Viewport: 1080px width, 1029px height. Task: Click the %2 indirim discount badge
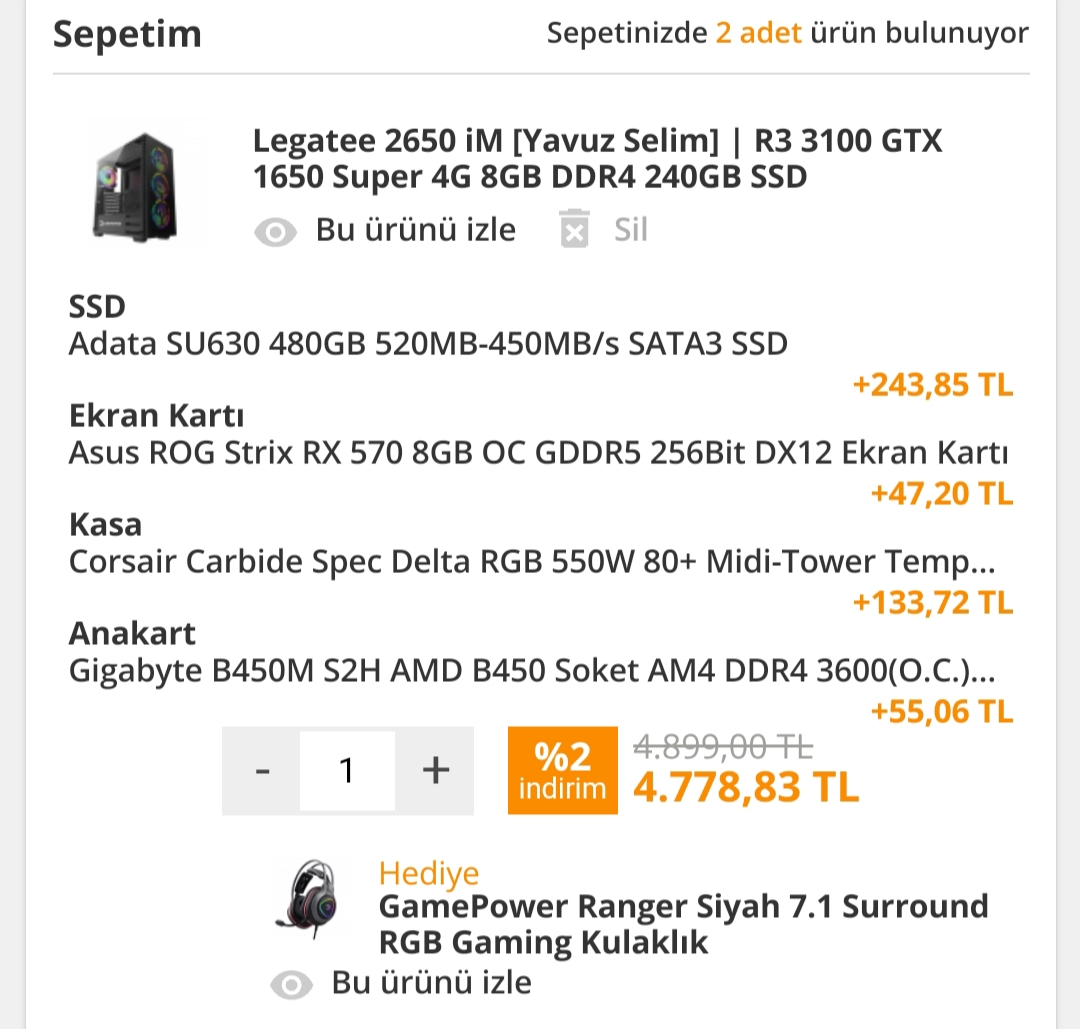point(562,770)
